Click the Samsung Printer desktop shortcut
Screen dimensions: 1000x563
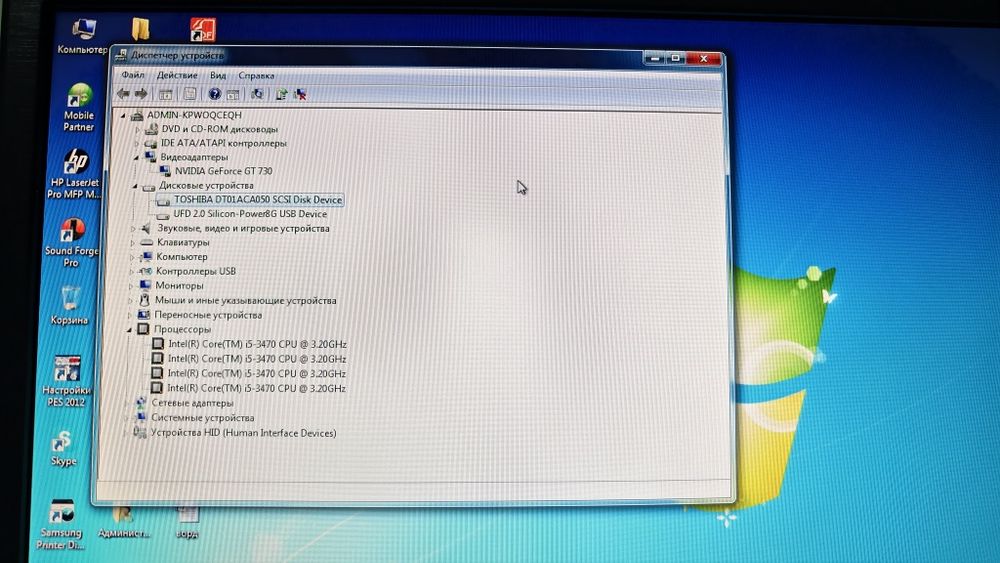(60, 524)
